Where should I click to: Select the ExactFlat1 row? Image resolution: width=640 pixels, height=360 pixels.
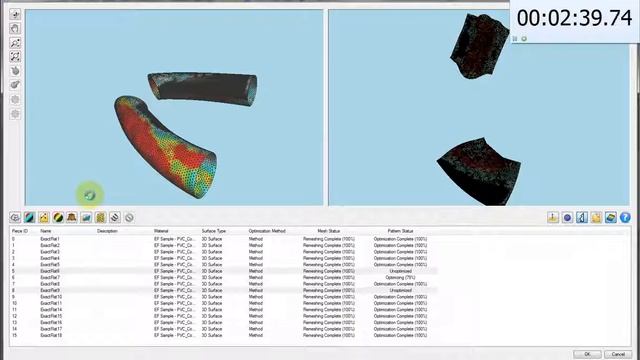pyautogui.click(x=224, y=239)
